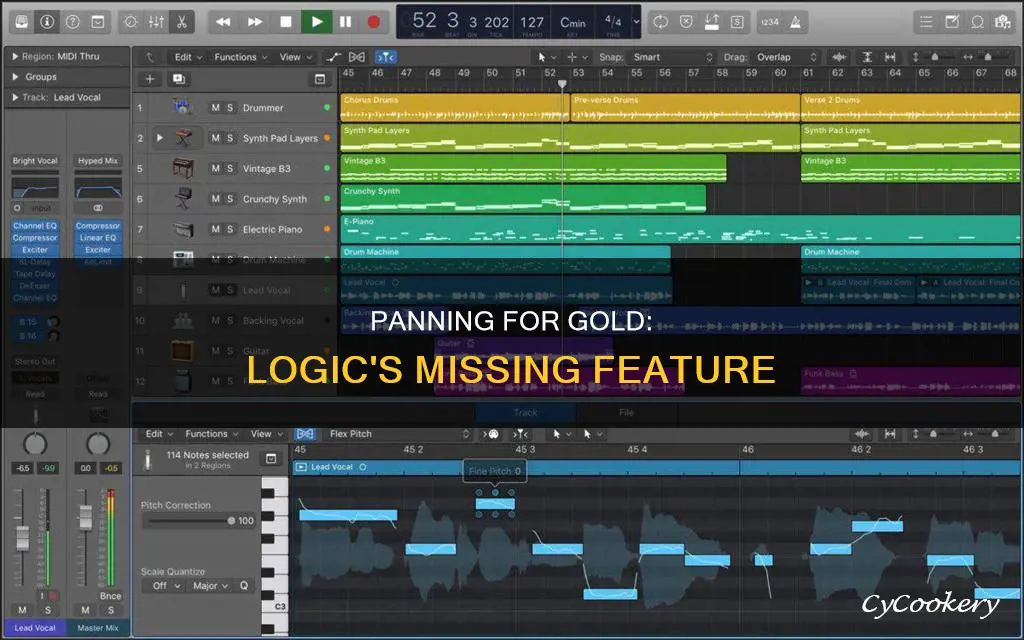Open tracks area Edit menu
This screenshot has height=640, width=1024.
(x=188, y=57)
